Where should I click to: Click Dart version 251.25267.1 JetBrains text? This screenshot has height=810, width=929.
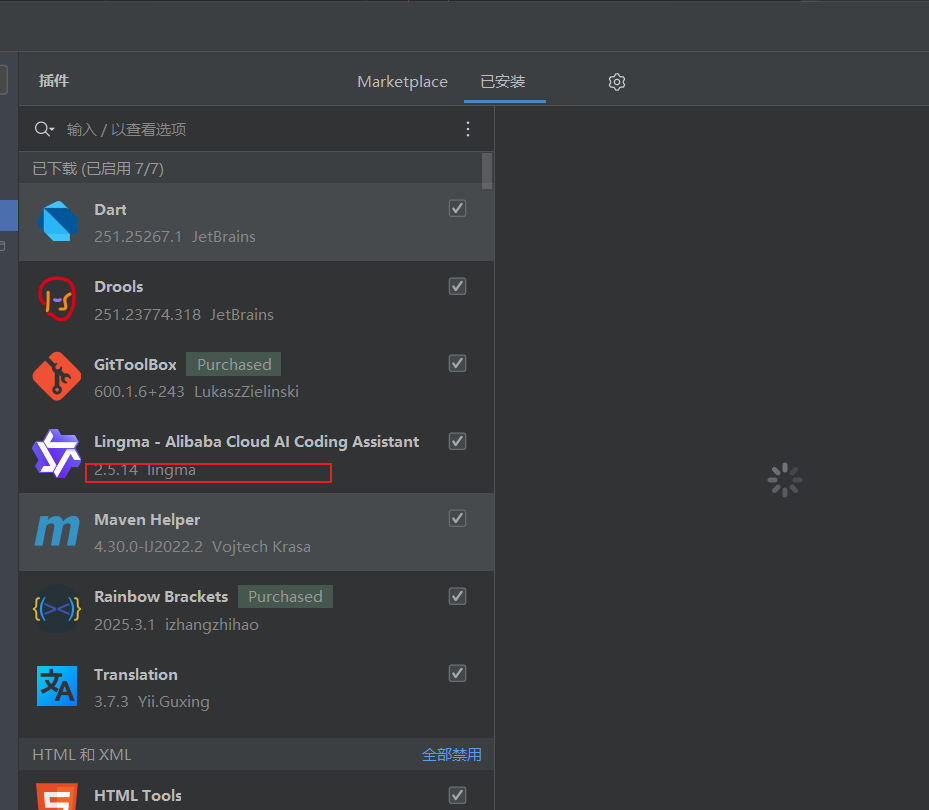[175, 236]
